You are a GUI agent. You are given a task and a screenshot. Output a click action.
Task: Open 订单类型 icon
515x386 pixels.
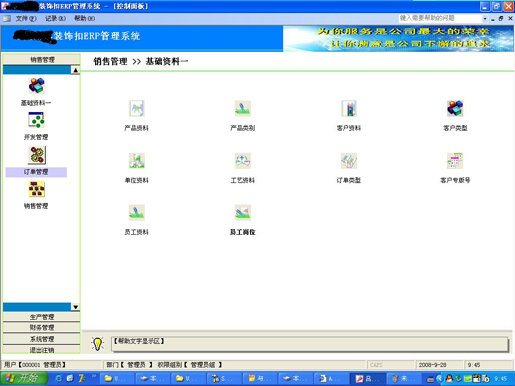(349, 161)
